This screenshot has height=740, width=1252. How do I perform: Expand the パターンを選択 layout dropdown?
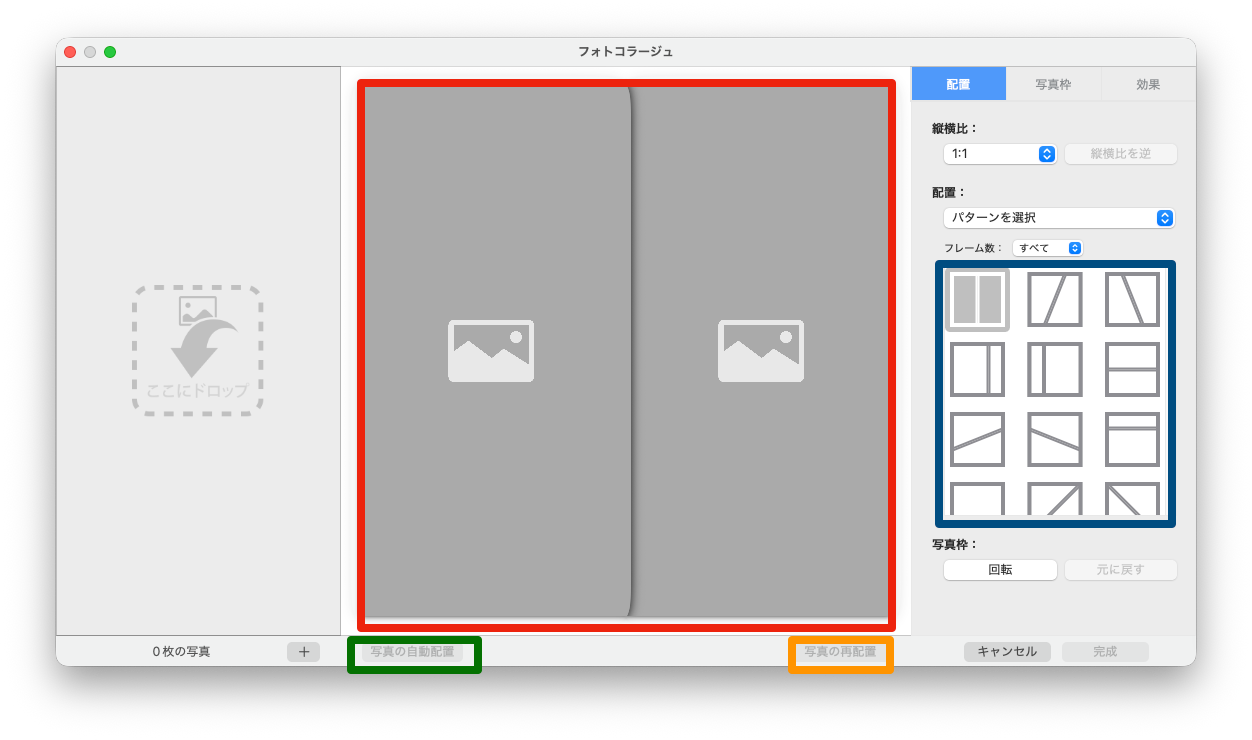(1058, 218)
